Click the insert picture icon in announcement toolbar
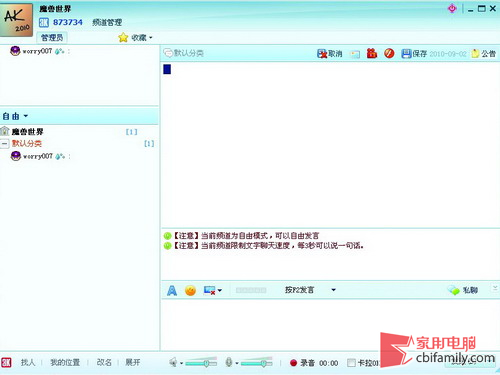500x375 pixels. click(x=355, y=54)
